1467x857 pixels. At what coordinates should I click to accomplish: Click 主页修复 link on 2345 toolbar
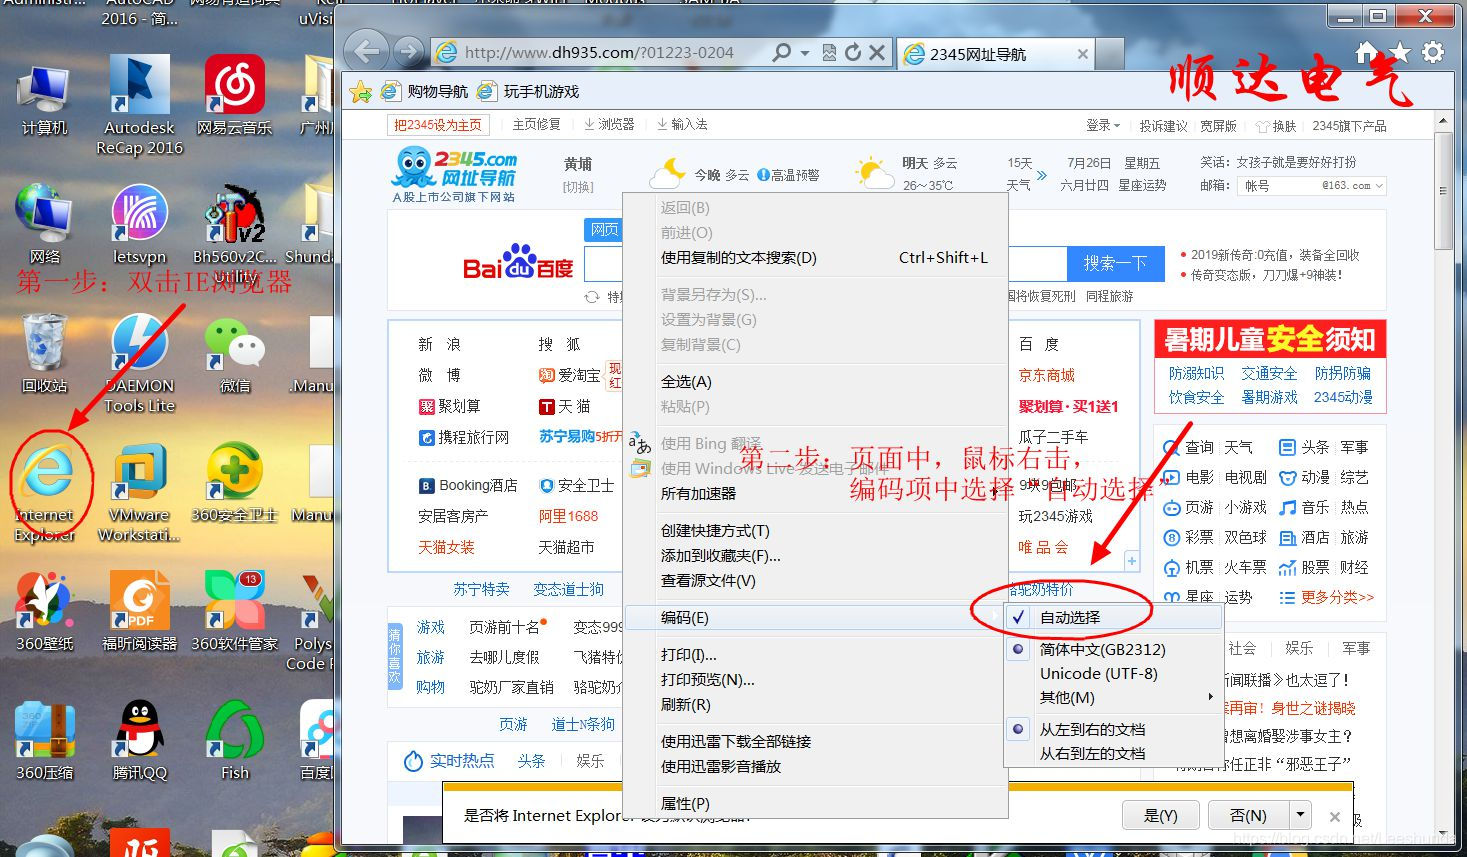(536, 125)
